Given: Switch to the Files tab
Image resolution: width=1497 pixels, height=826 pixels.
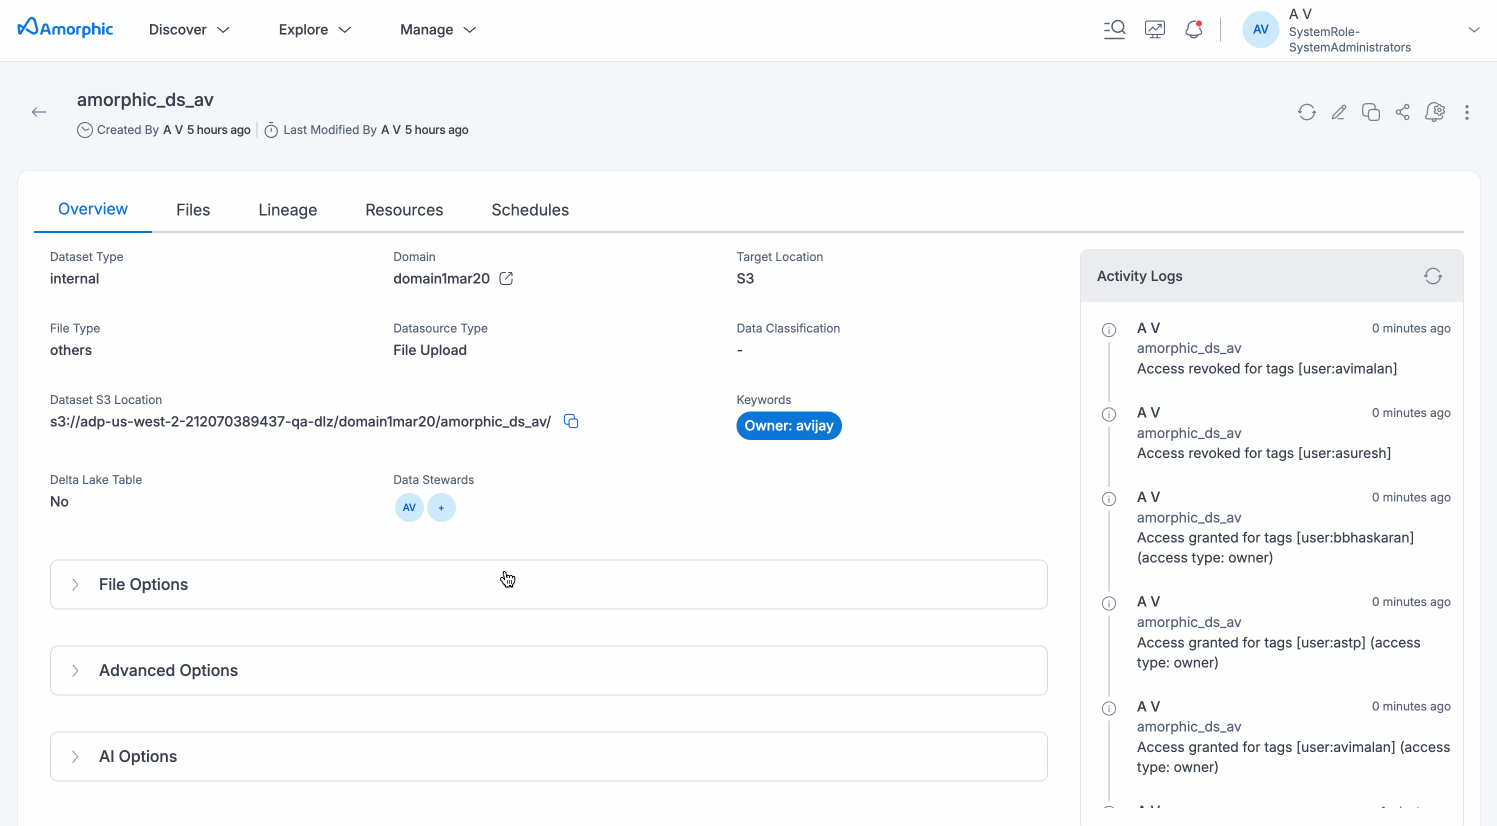Looking at the screenshot, I should [x=193, y=210].
